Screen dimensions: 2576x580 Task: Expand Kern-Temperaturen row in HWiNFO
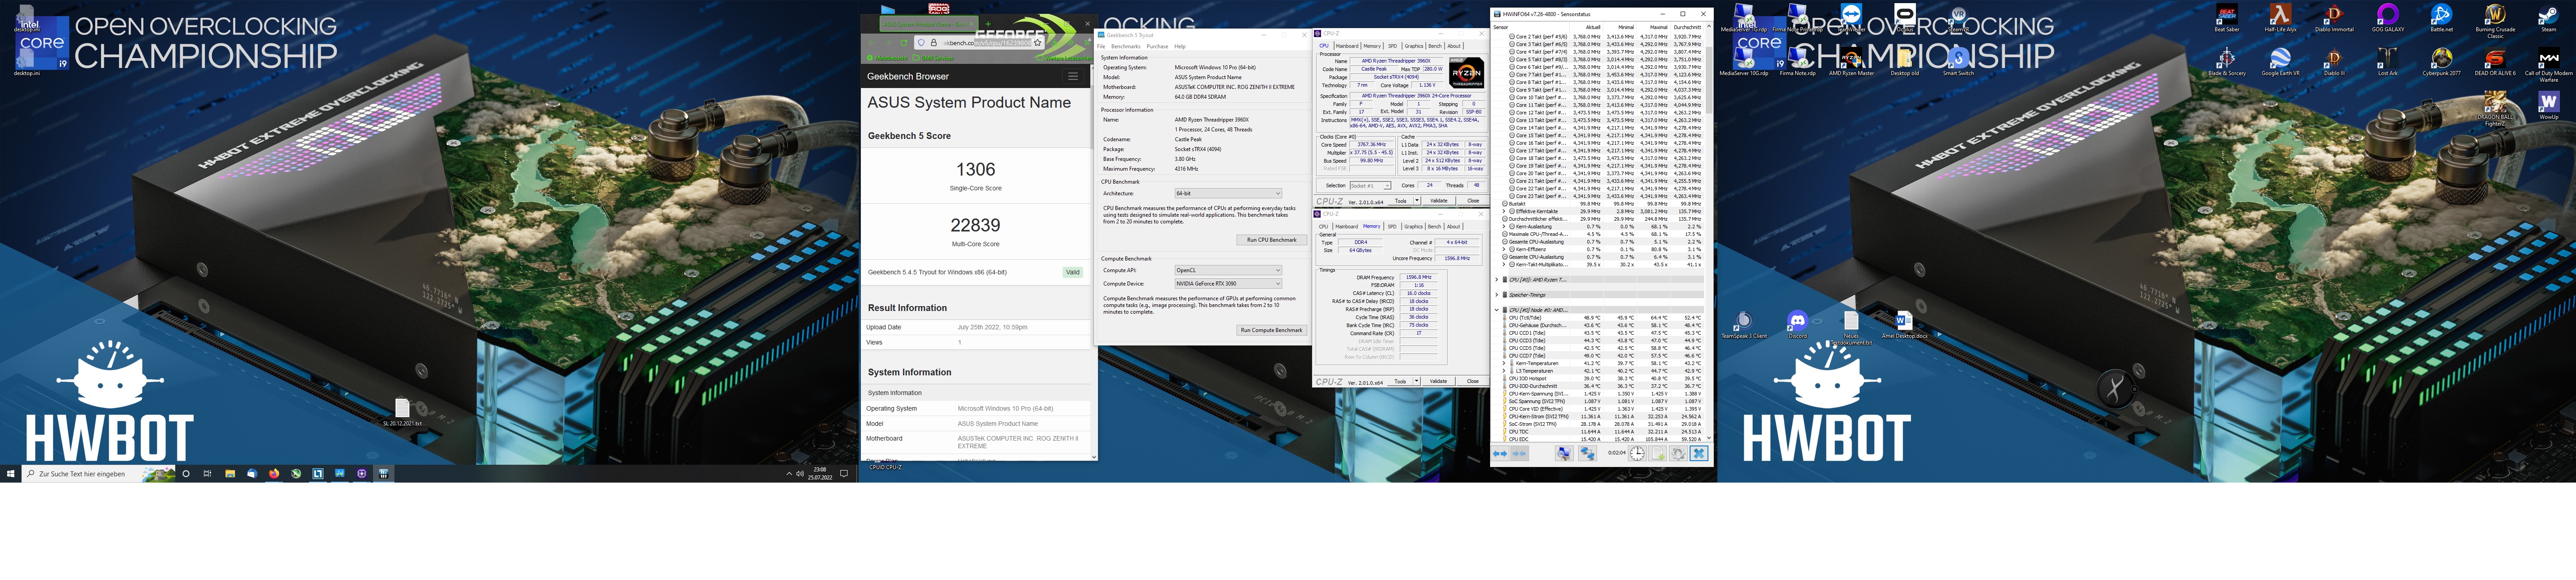tap(1504, 363)
